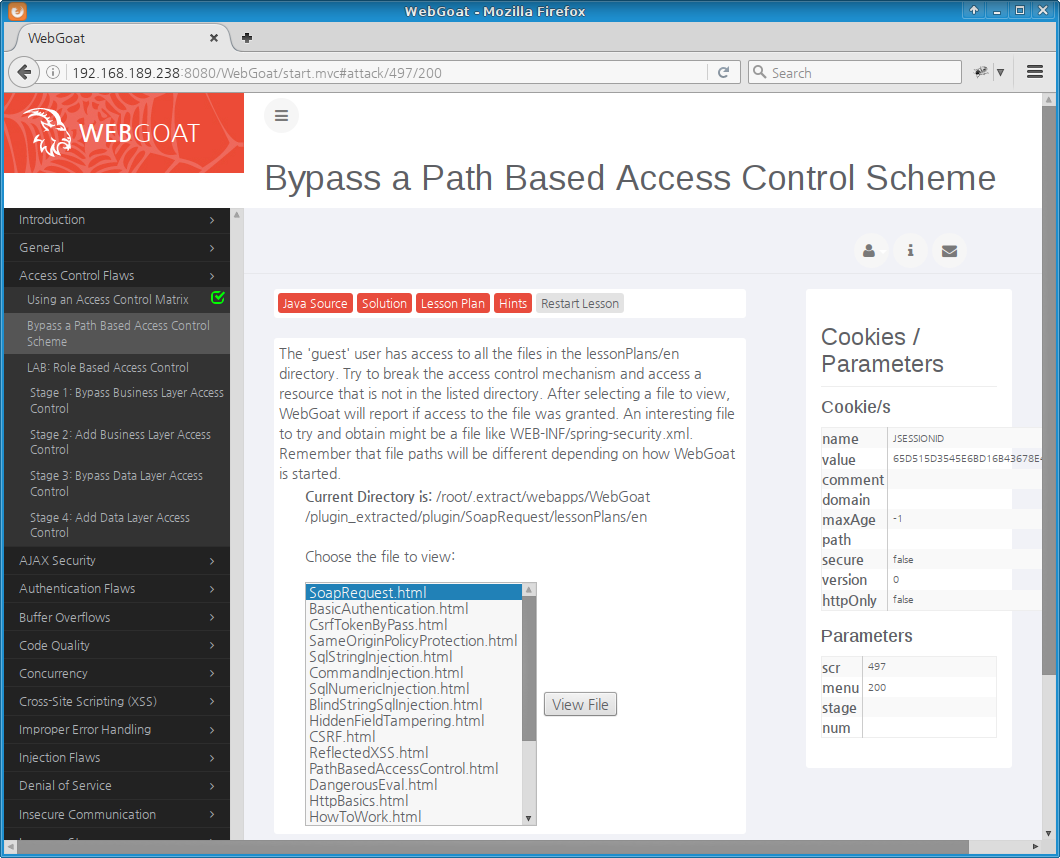Expand the Code Quality section
The image size is (1060, 858).
117,646
